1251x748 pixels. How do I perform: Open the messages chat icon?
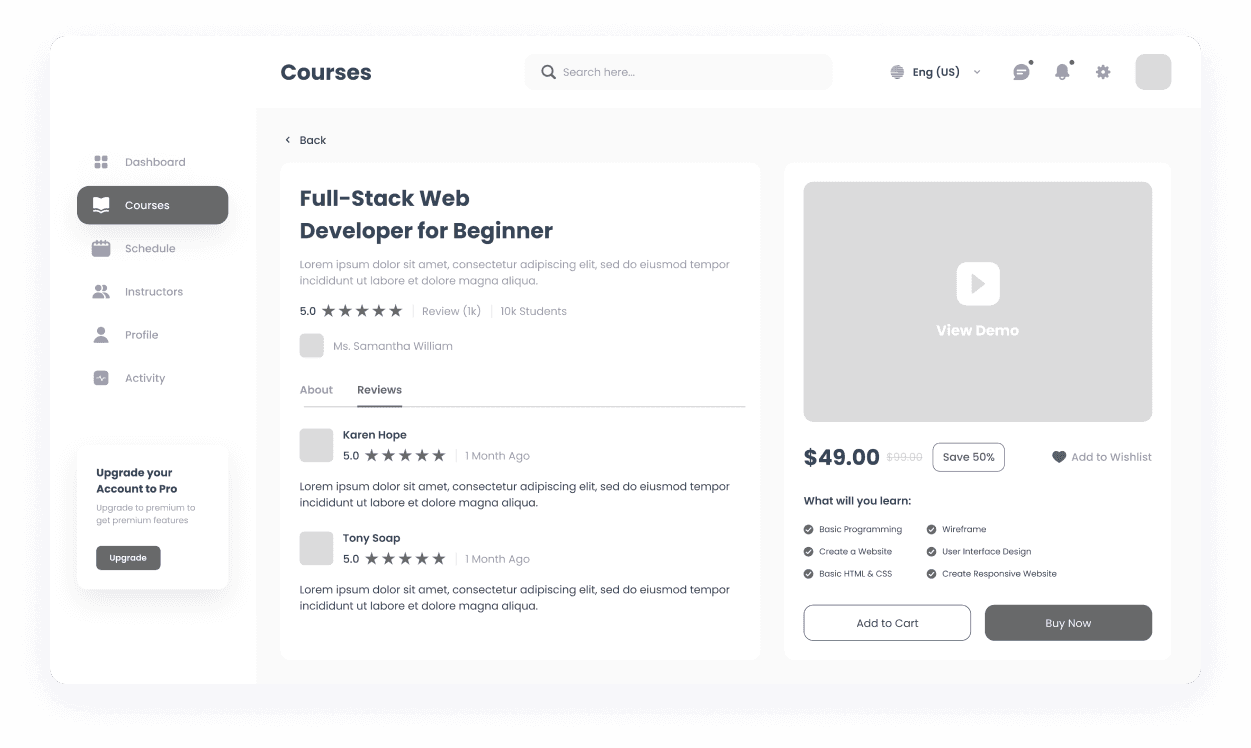pos(1021,72)
